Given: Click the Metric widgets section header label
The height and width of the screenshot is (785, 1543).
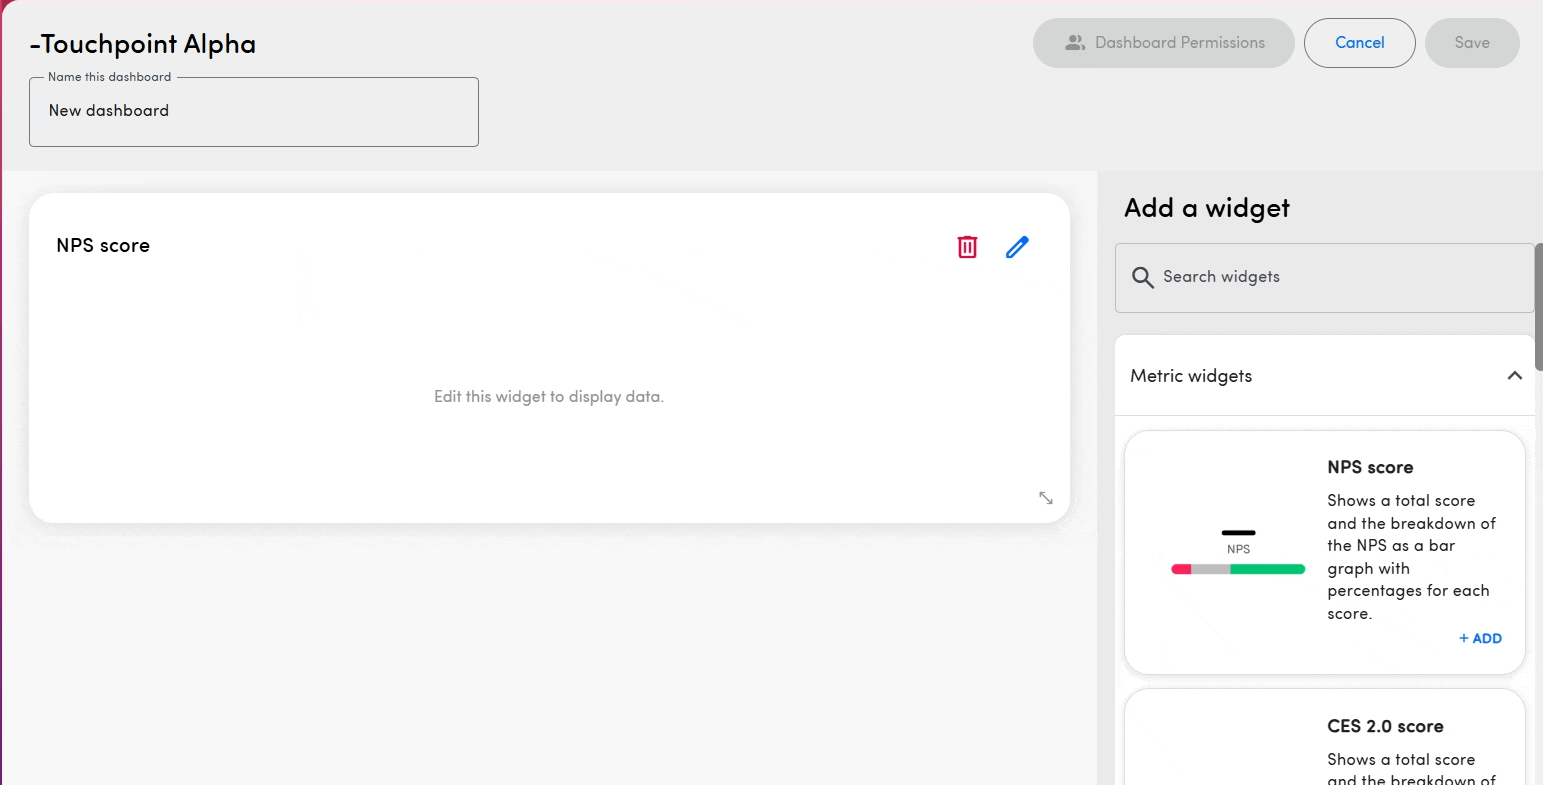Looking at the screenshot, I should 1191,376.
